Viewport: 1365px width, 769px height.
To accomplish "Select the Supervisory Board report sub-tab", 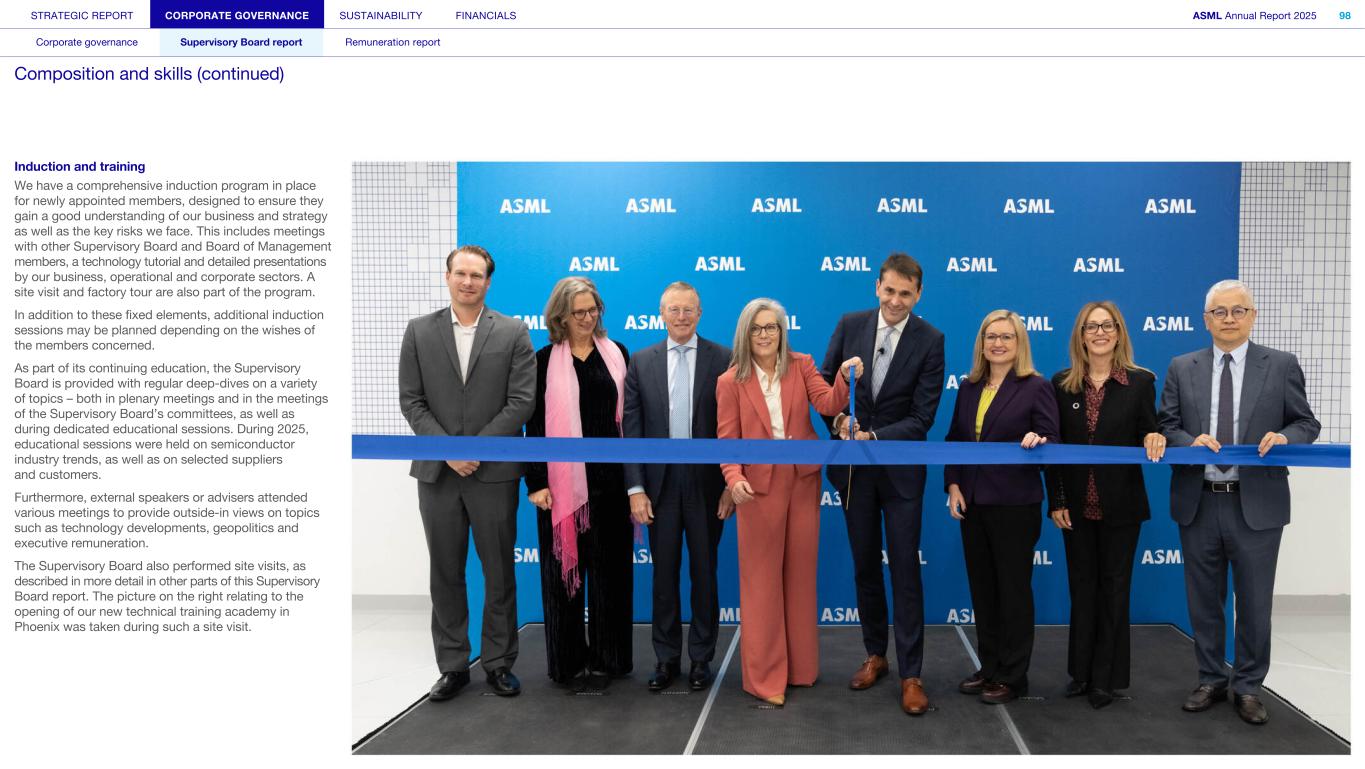I will (x=241, y=42).
